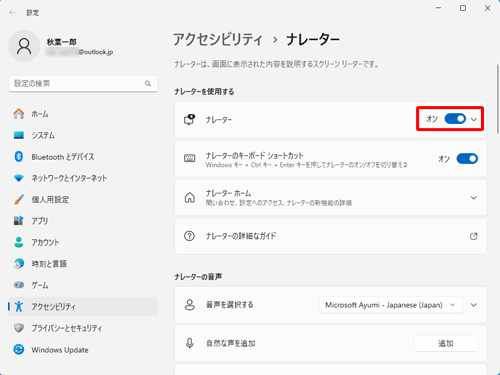Close the Settings window
This screenshot has height=375, width=500.
coord(487,8)
